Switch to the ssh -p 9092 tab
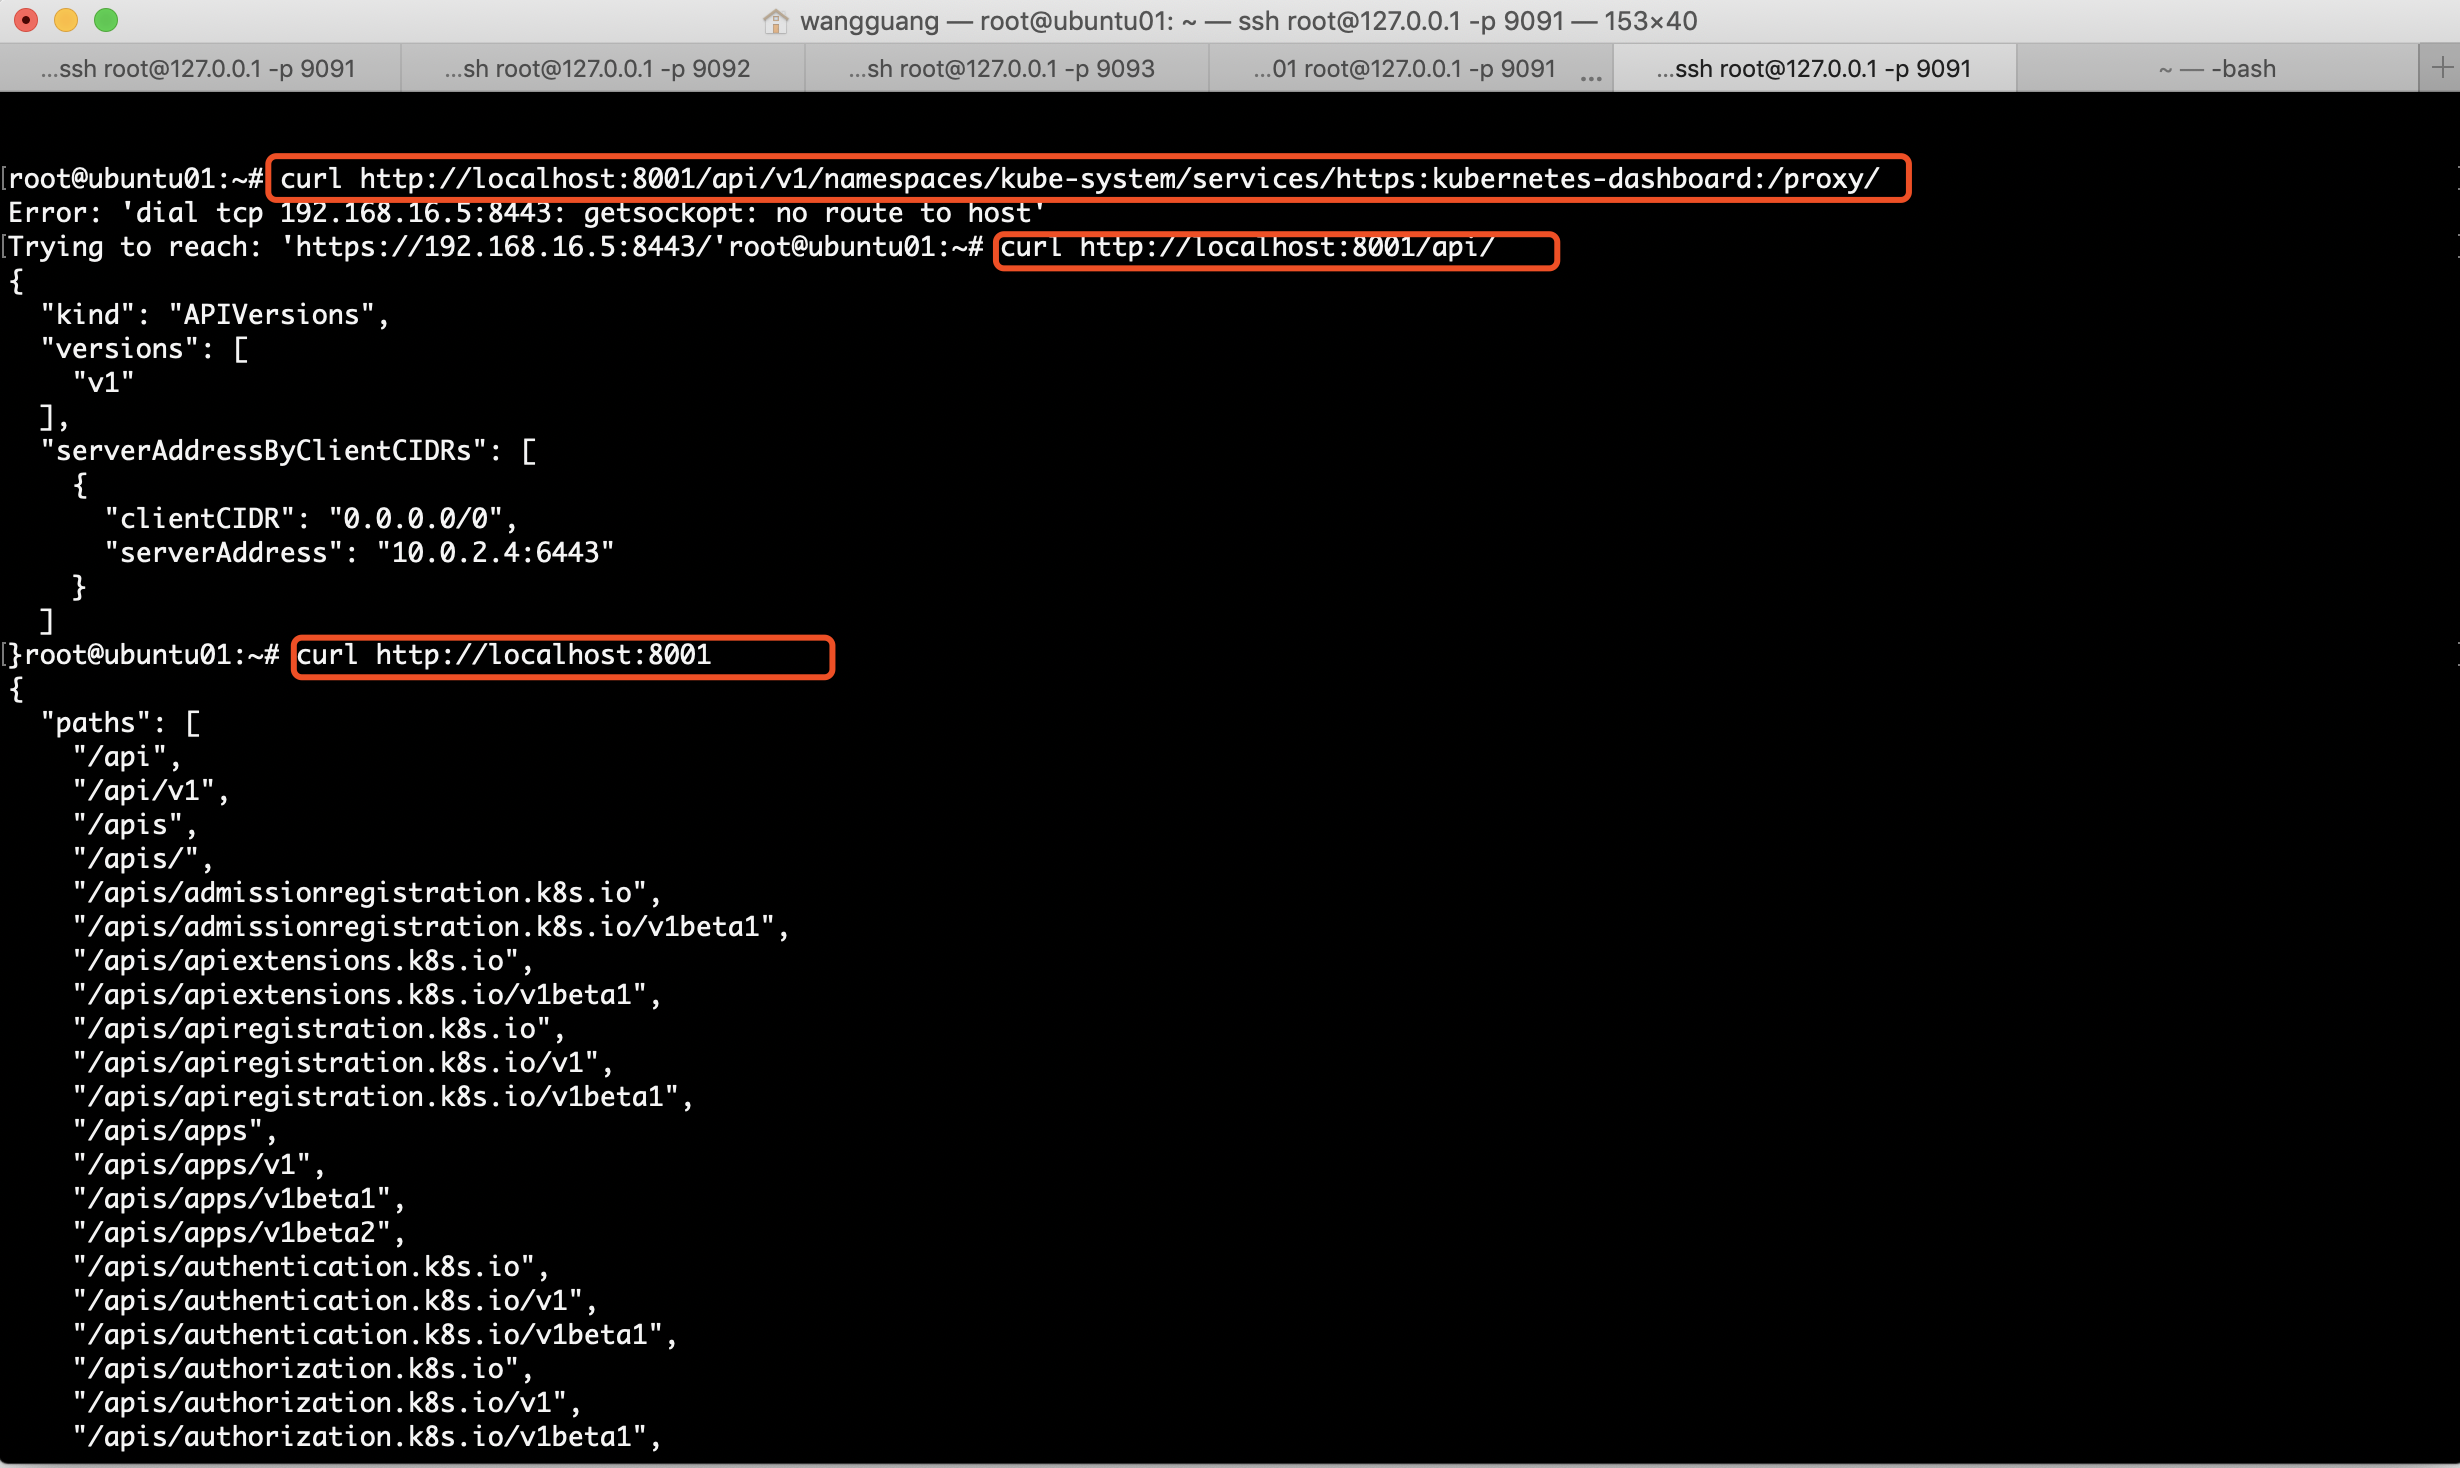Image resolution: width=2460 pixels, height=1468 pixels. [602, 68]
